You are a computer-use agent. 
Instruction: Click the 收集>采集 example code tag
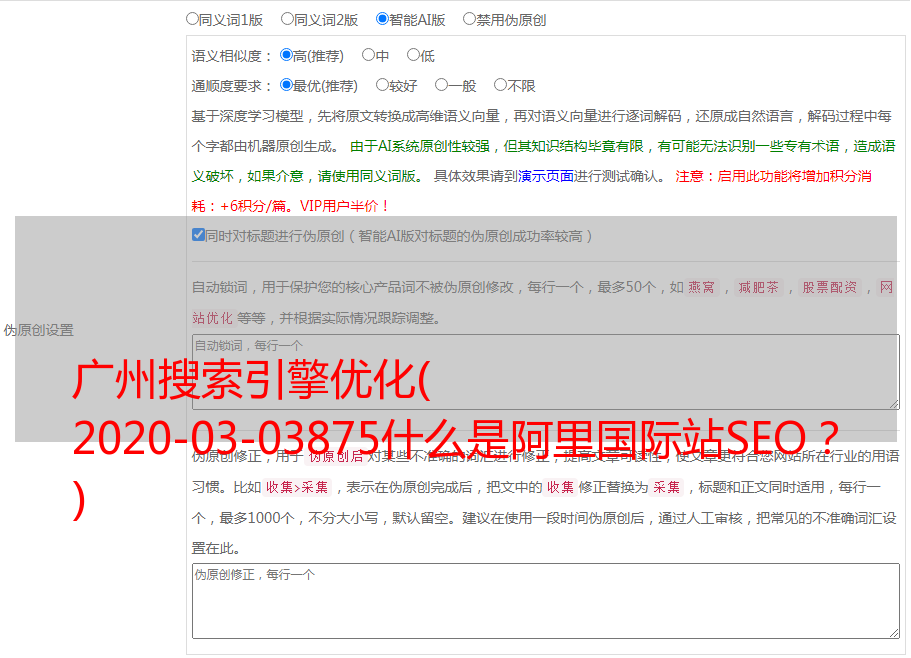(297, 487)
